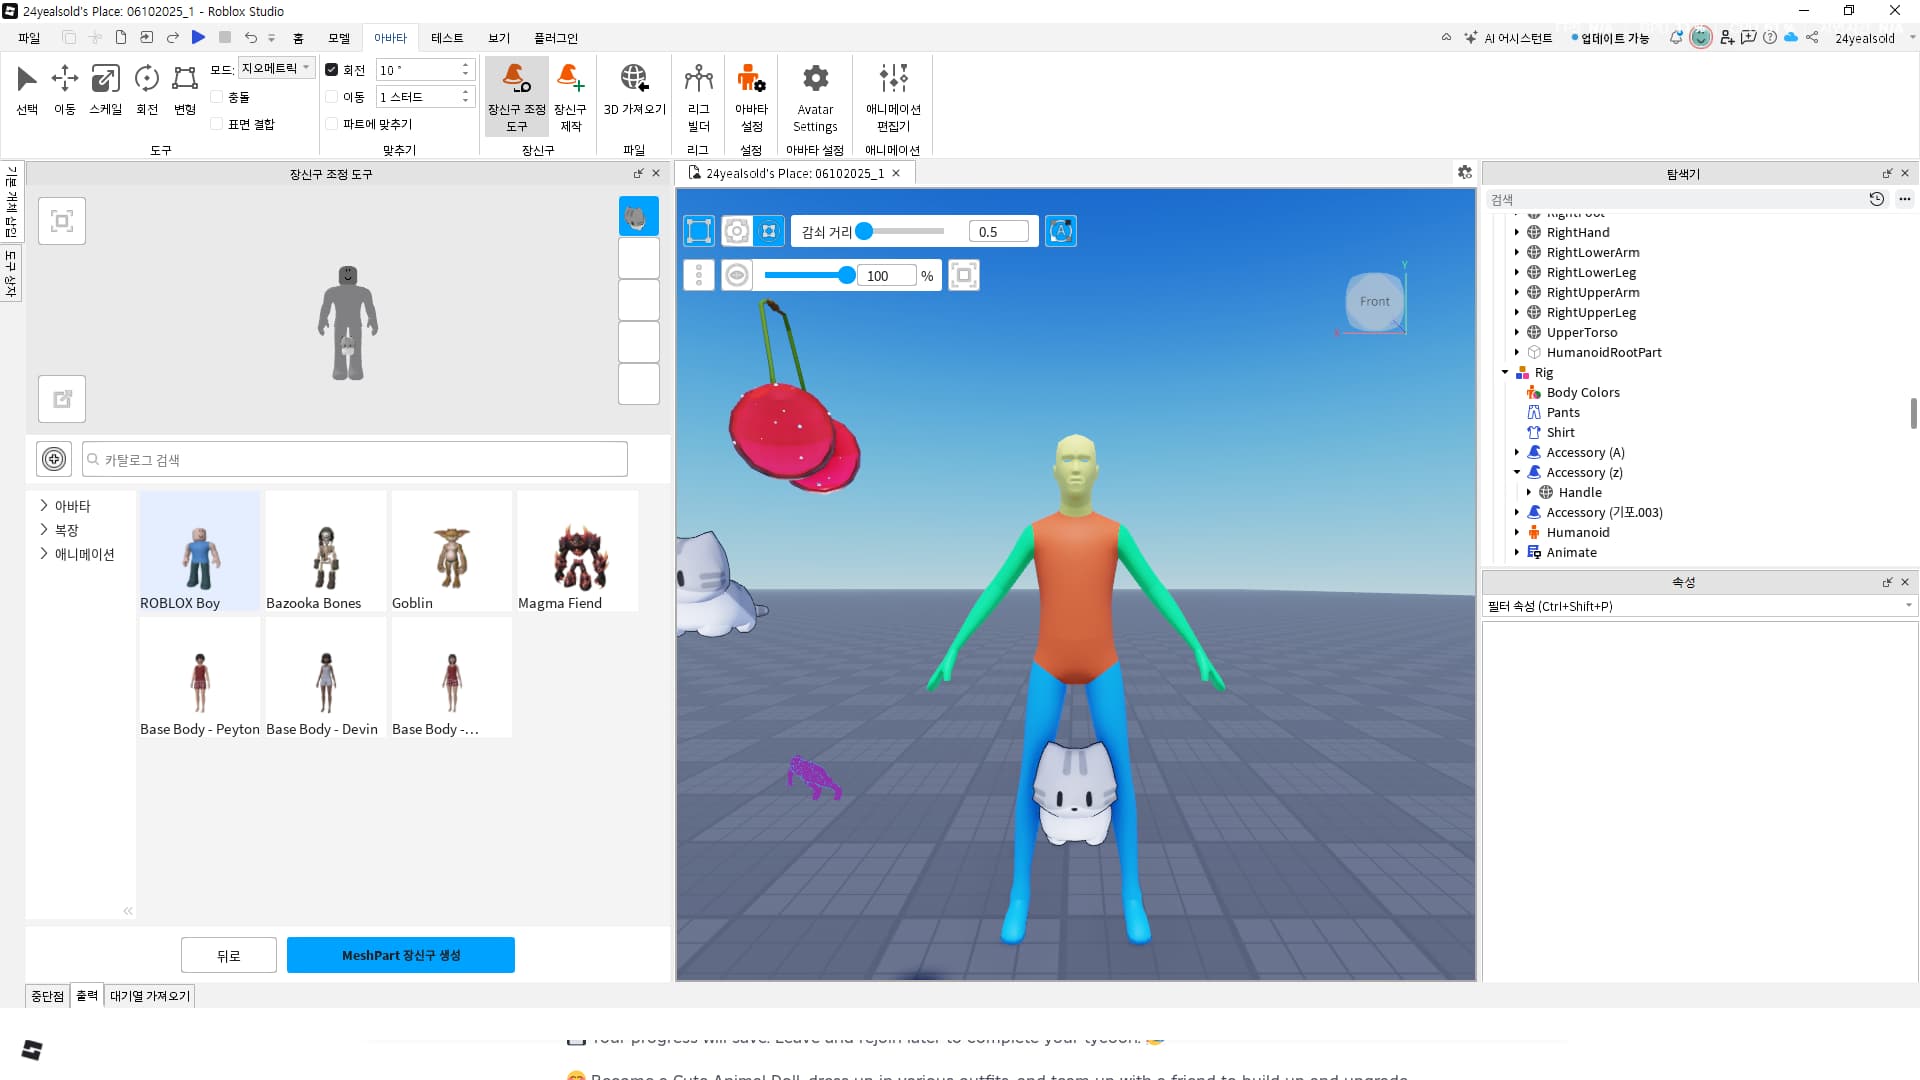1920x1080 pixels.
Task: Expand the Accessory (A) node
Action: [x=1517, y=452]
